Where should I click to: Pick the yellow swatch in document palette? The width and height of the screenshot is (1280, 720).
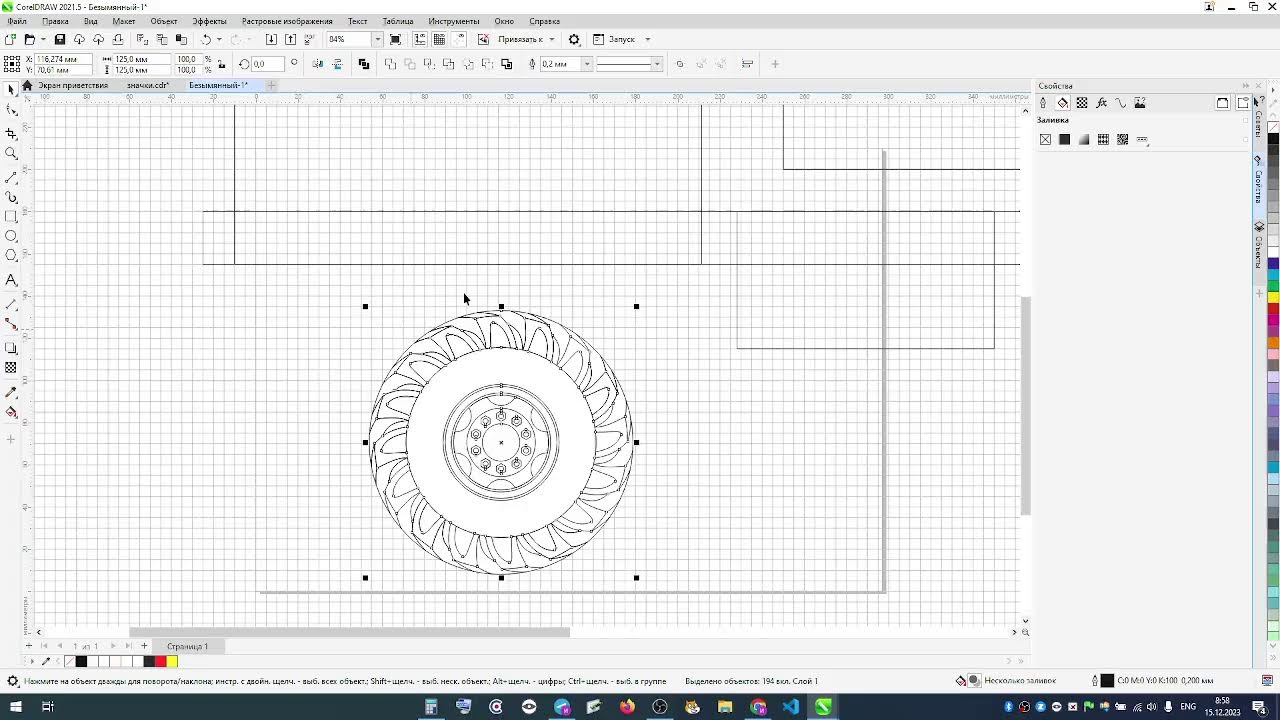(172, 661)
